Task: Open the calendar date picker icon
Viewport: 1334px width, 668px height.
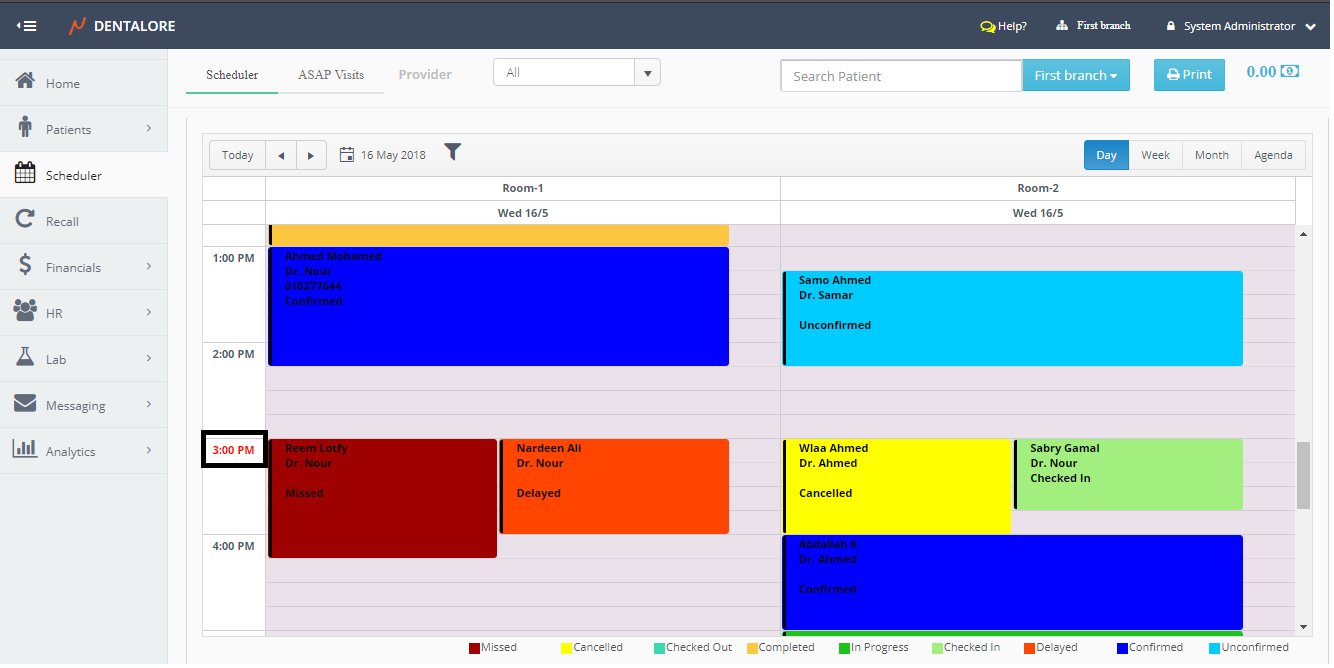Action: tap(347, 155)
